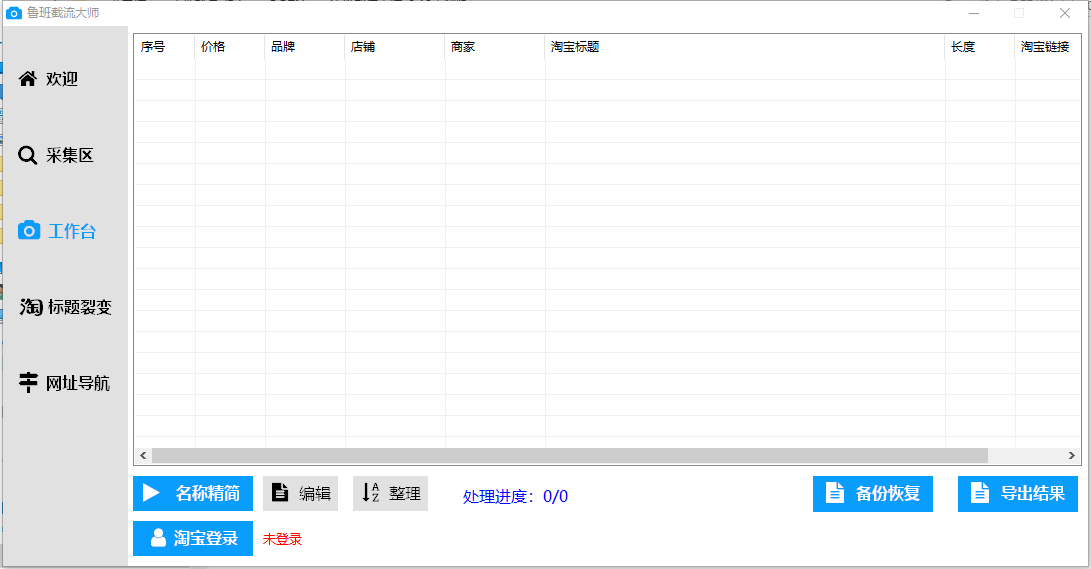The width and height of the screenshot is (1091, 569).
Task: Click the horizontal scrollbar thumb
Action: [570, 455]
